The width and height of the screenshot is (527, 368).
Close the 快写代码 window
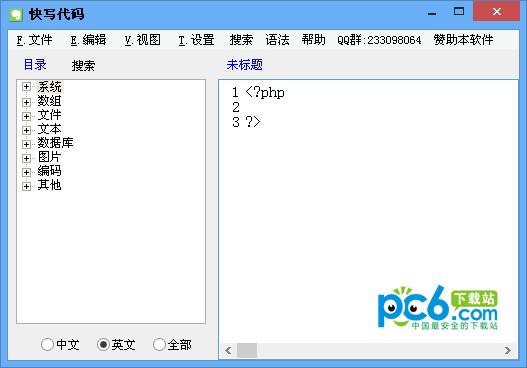496,12
